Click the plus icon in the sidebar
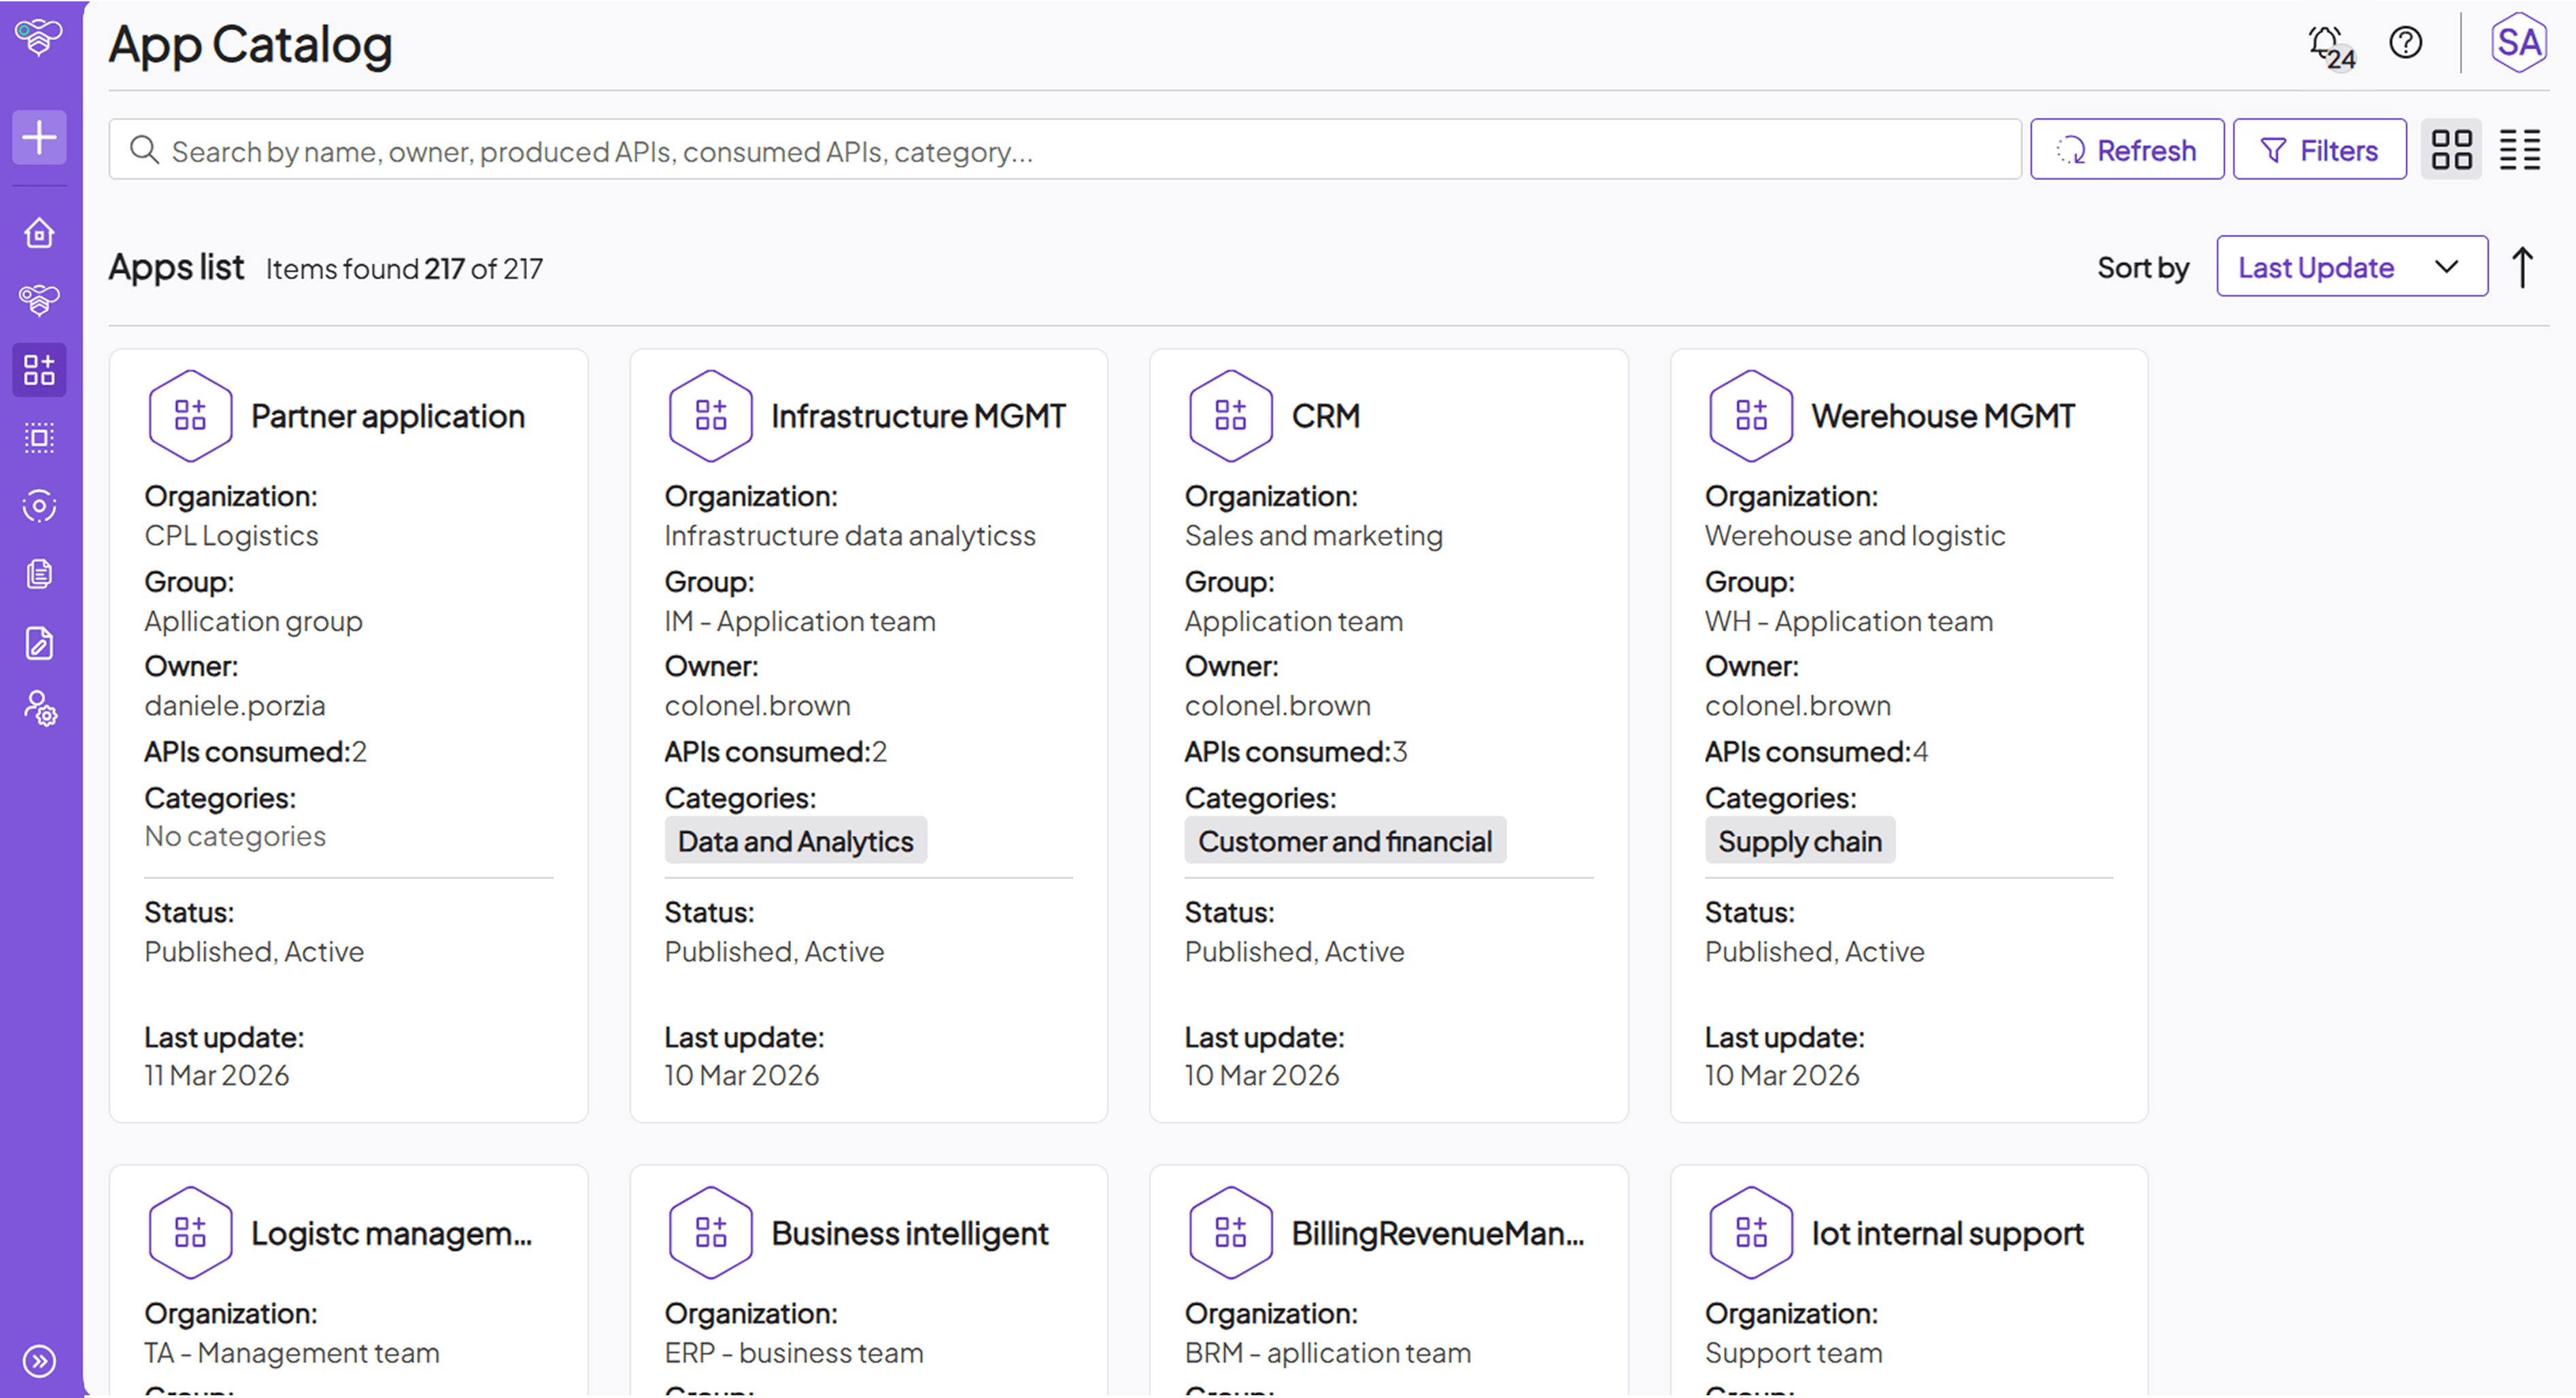 [x=39, y=137]
